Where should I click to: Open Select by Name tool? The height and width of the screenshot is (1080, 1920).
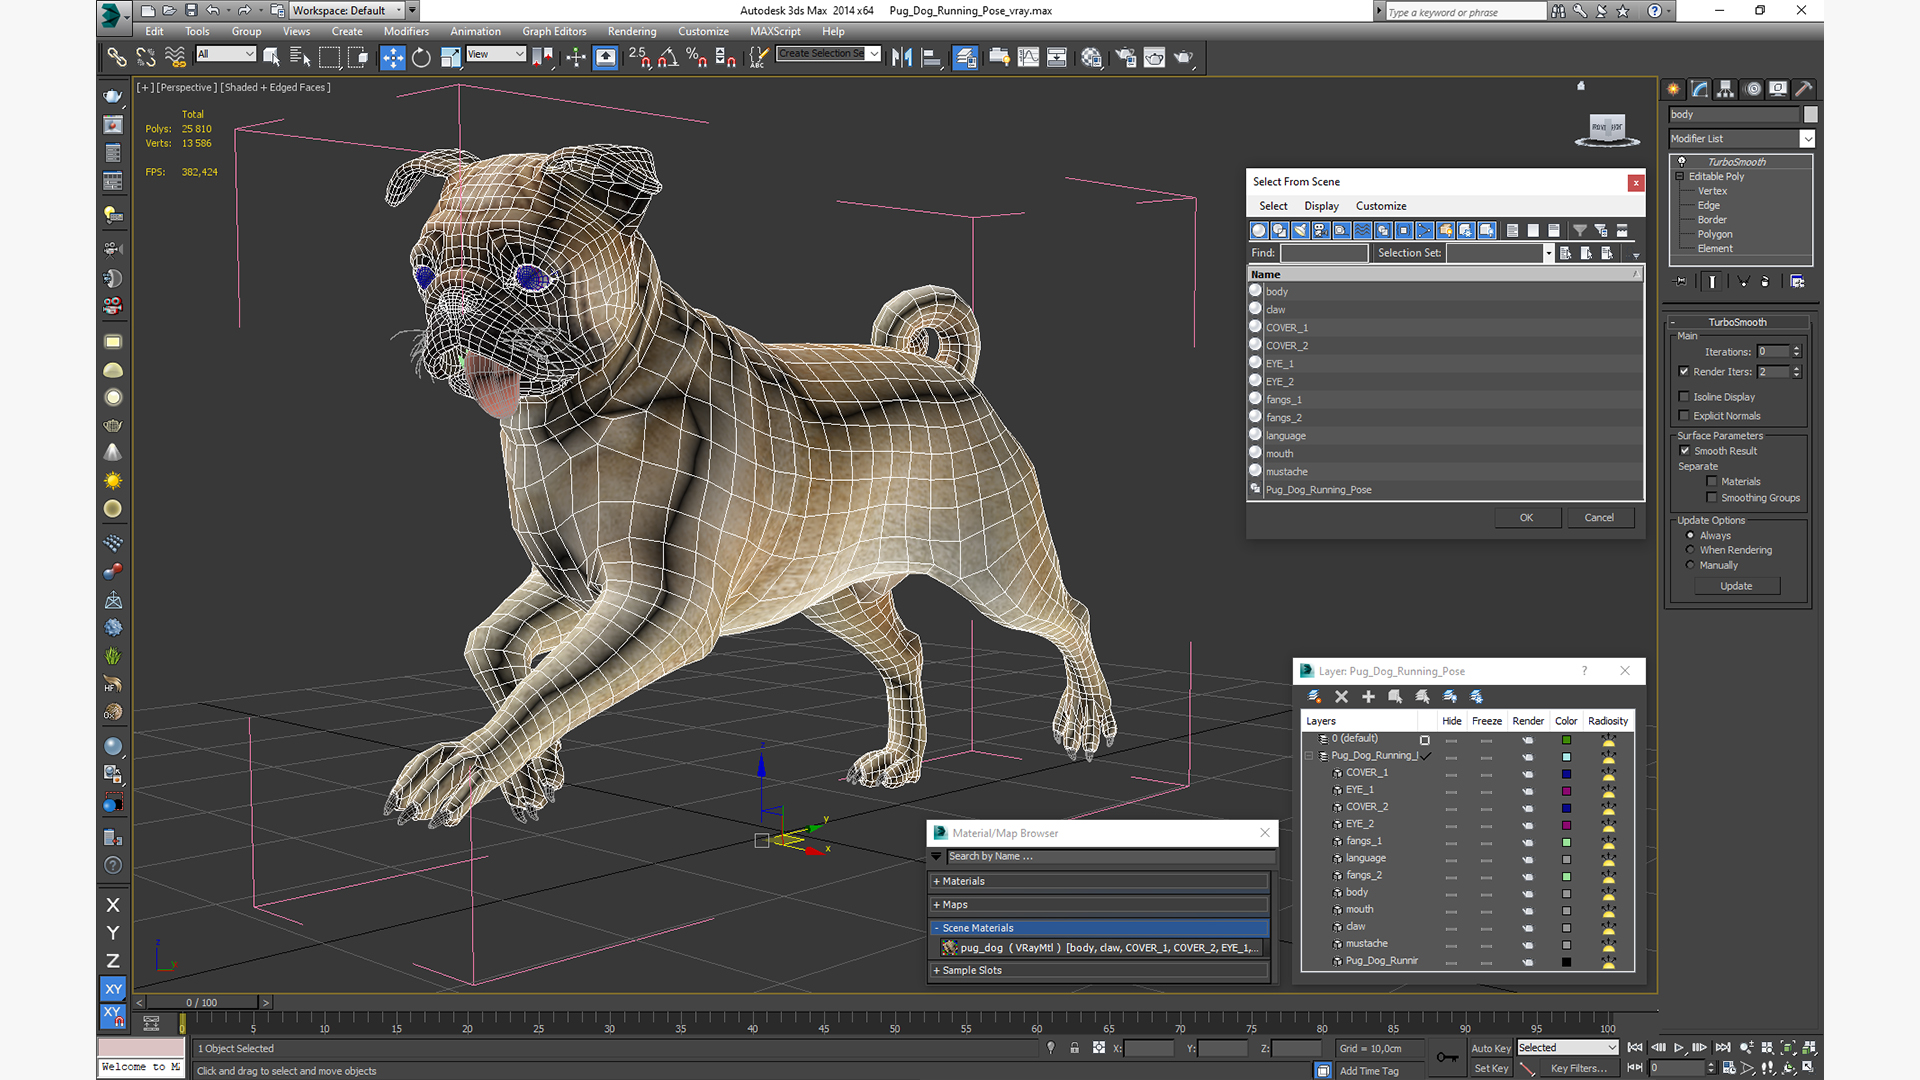tap(300, 57)
